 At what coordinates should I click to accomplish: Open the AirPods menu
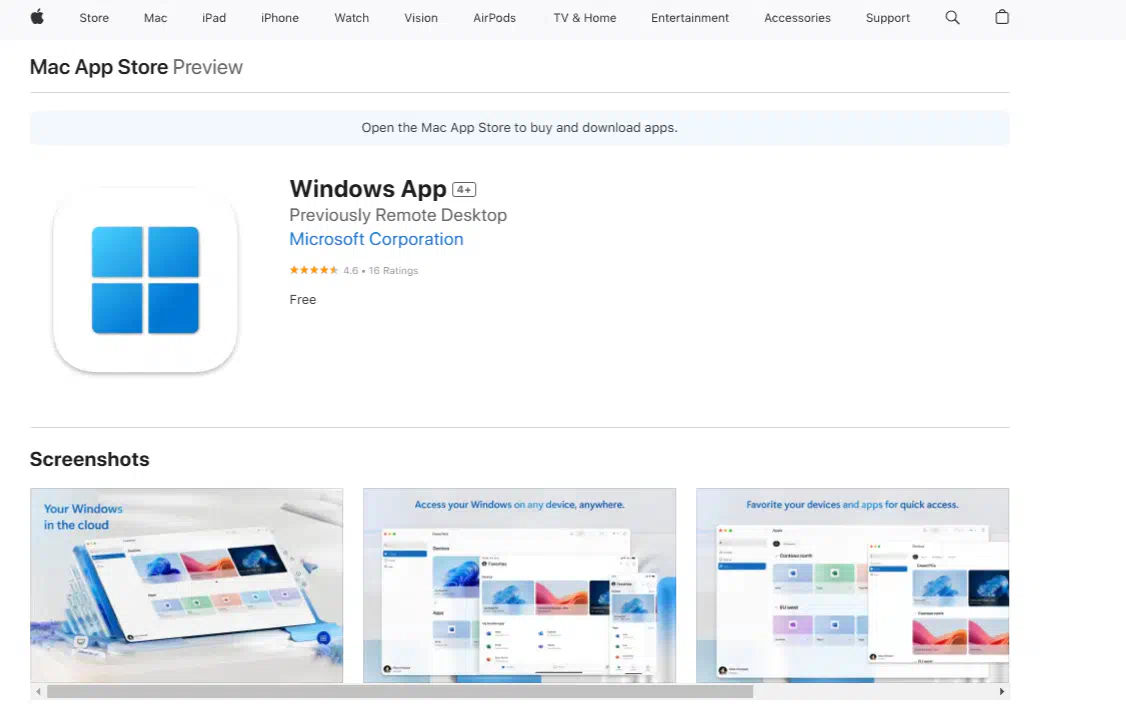[495, 18]
